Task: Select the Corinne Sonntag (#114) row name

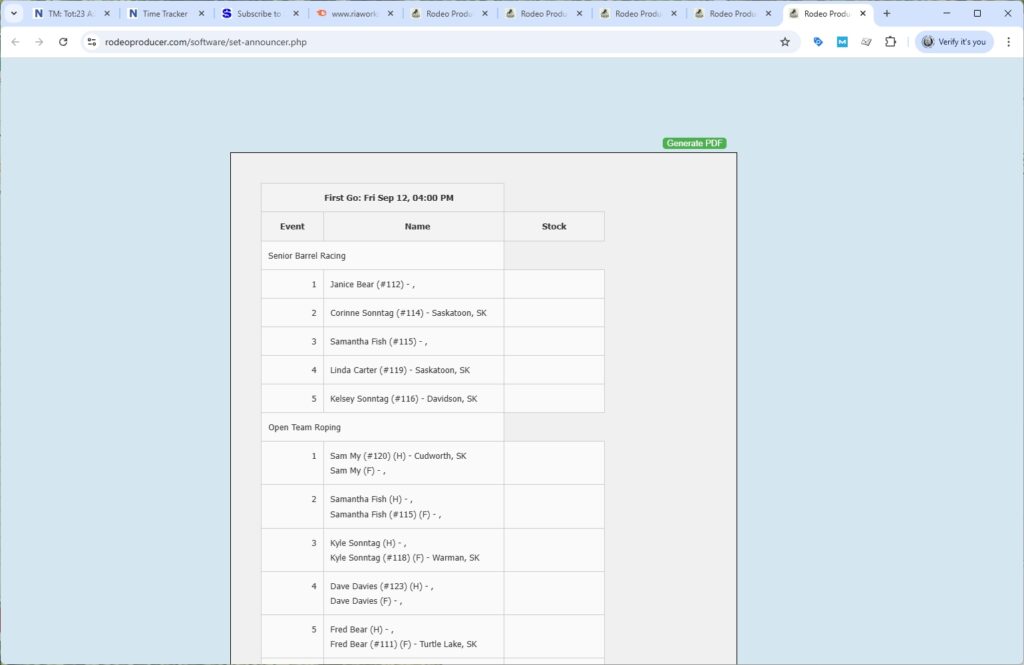Action: (408, 313)
